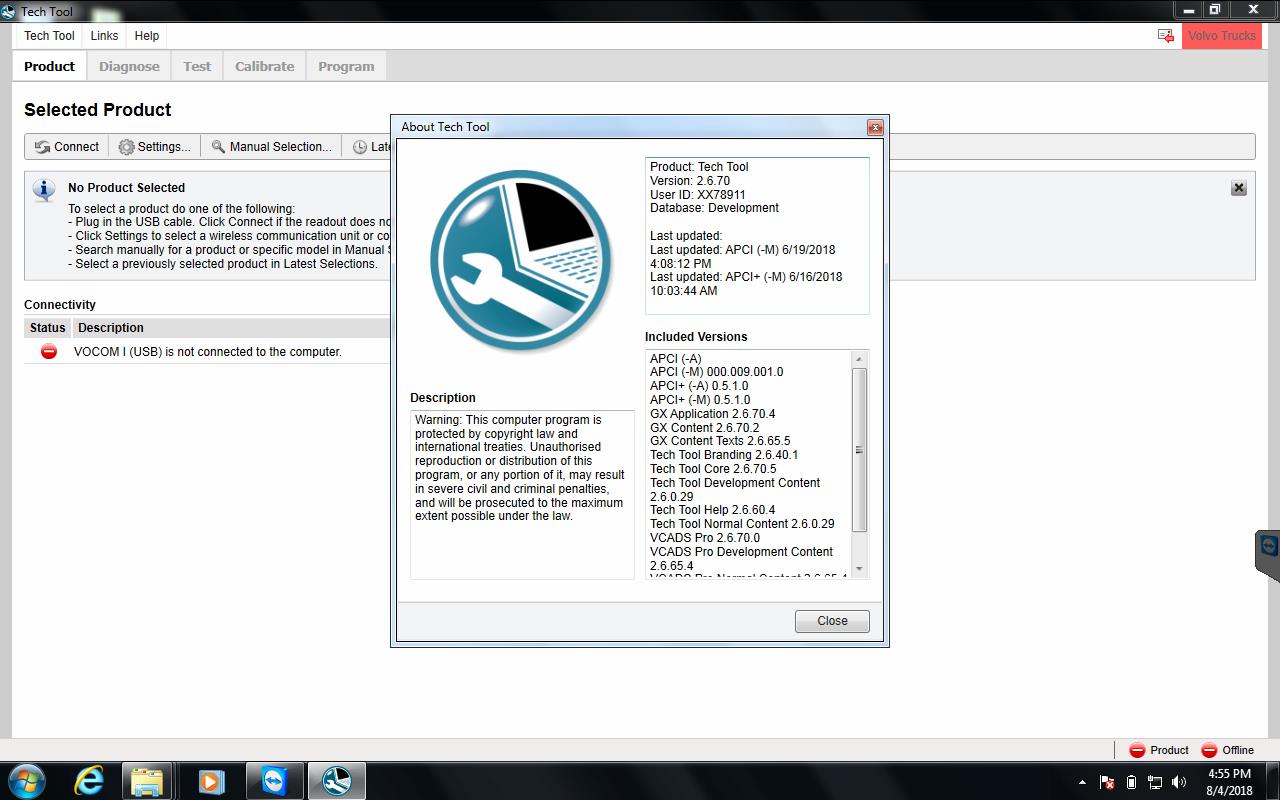Open the Links menu
Image resolution: width=1280 pixels, height=800 pixels.
click(x=104, y=36)
